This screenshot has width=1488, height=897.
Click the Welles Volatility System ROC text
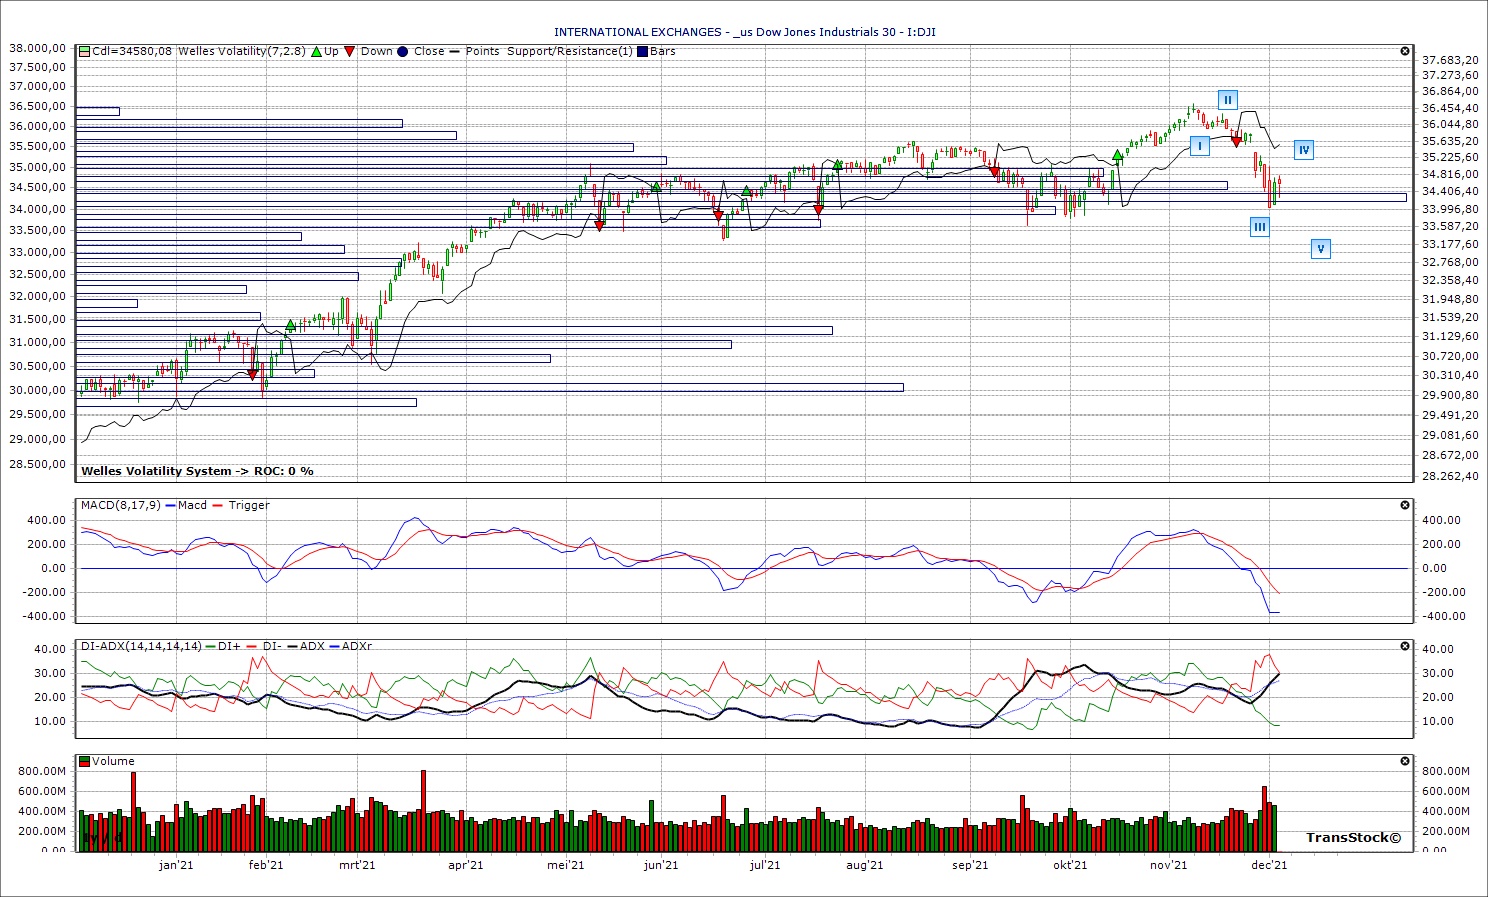pos(197,471)
